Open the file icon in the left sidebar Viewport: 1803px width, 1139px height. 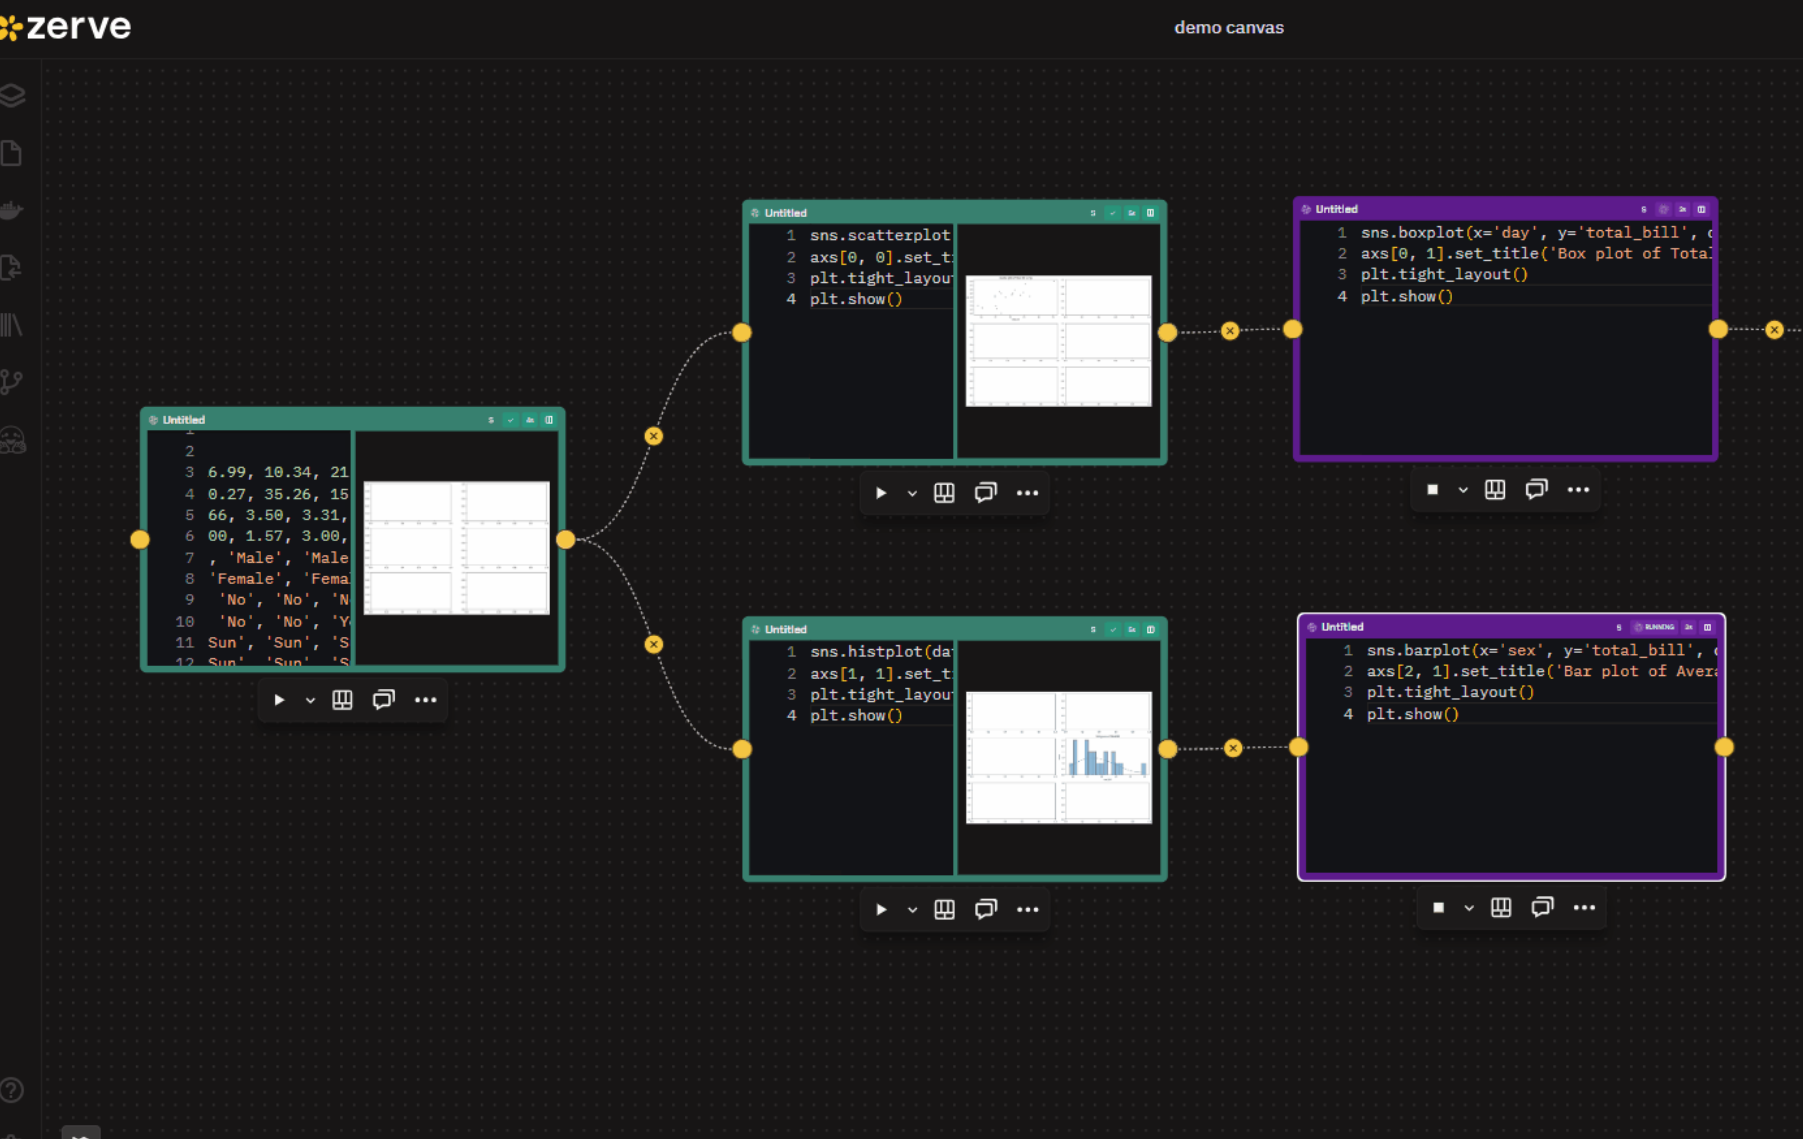tap(12, 153)
